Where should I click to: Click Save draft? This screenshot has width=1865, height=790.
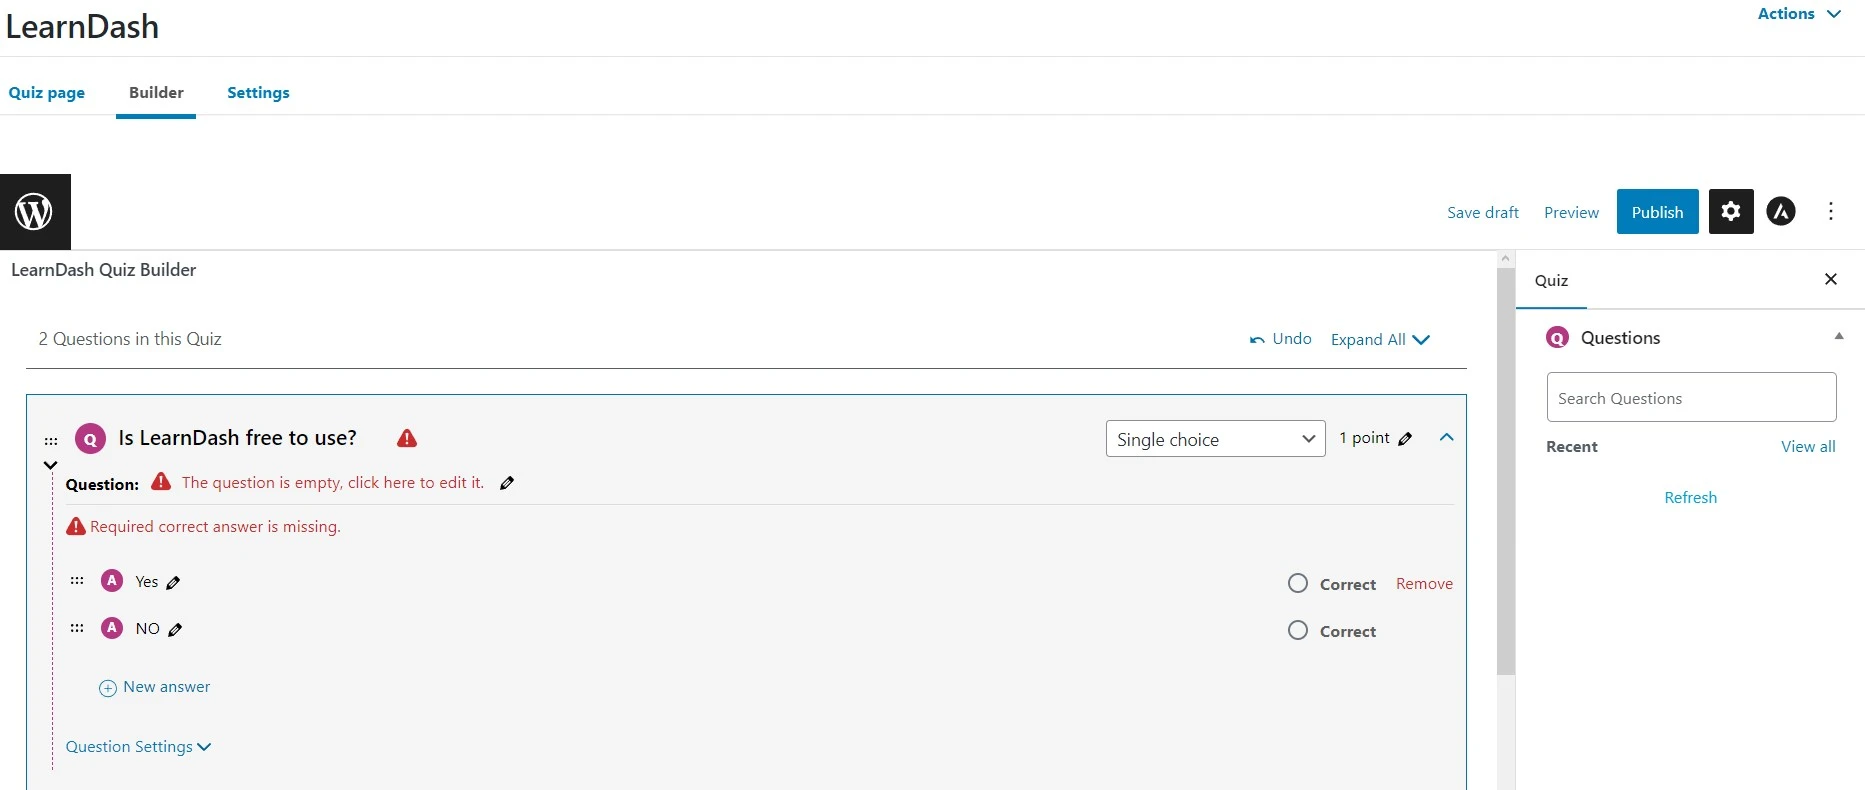click(1483, 212)
